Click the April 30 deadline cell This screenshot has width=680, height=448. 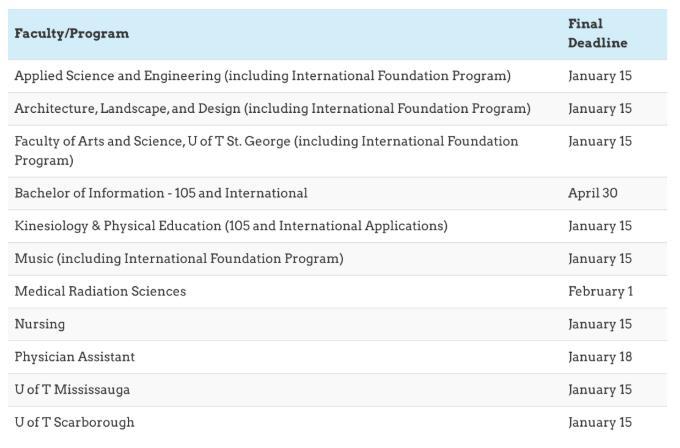point(593,193)
